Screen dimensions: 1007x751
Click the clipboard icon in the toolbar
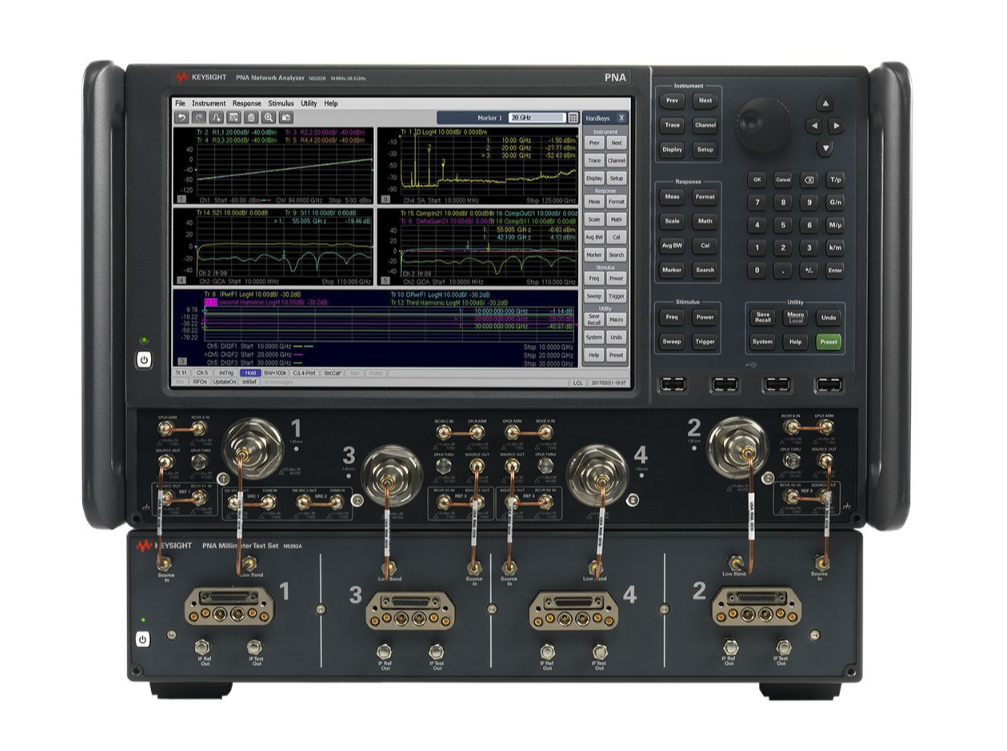(x=251, y=117)
